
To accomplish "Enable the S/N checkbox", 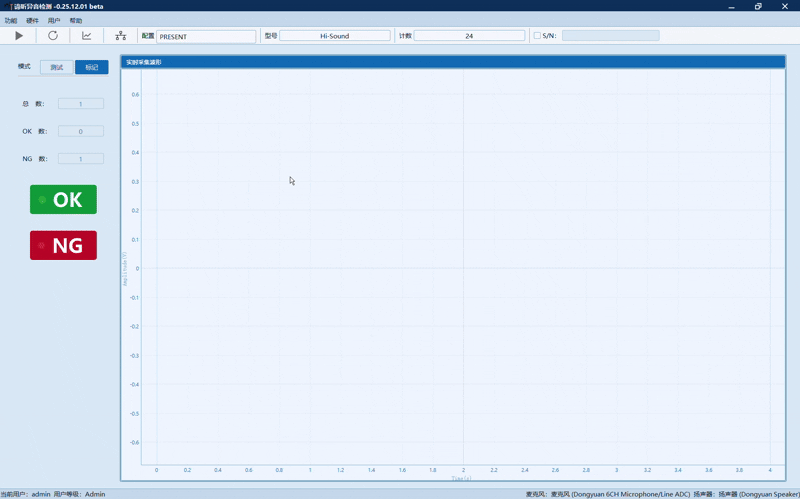I will click(537, 36).
